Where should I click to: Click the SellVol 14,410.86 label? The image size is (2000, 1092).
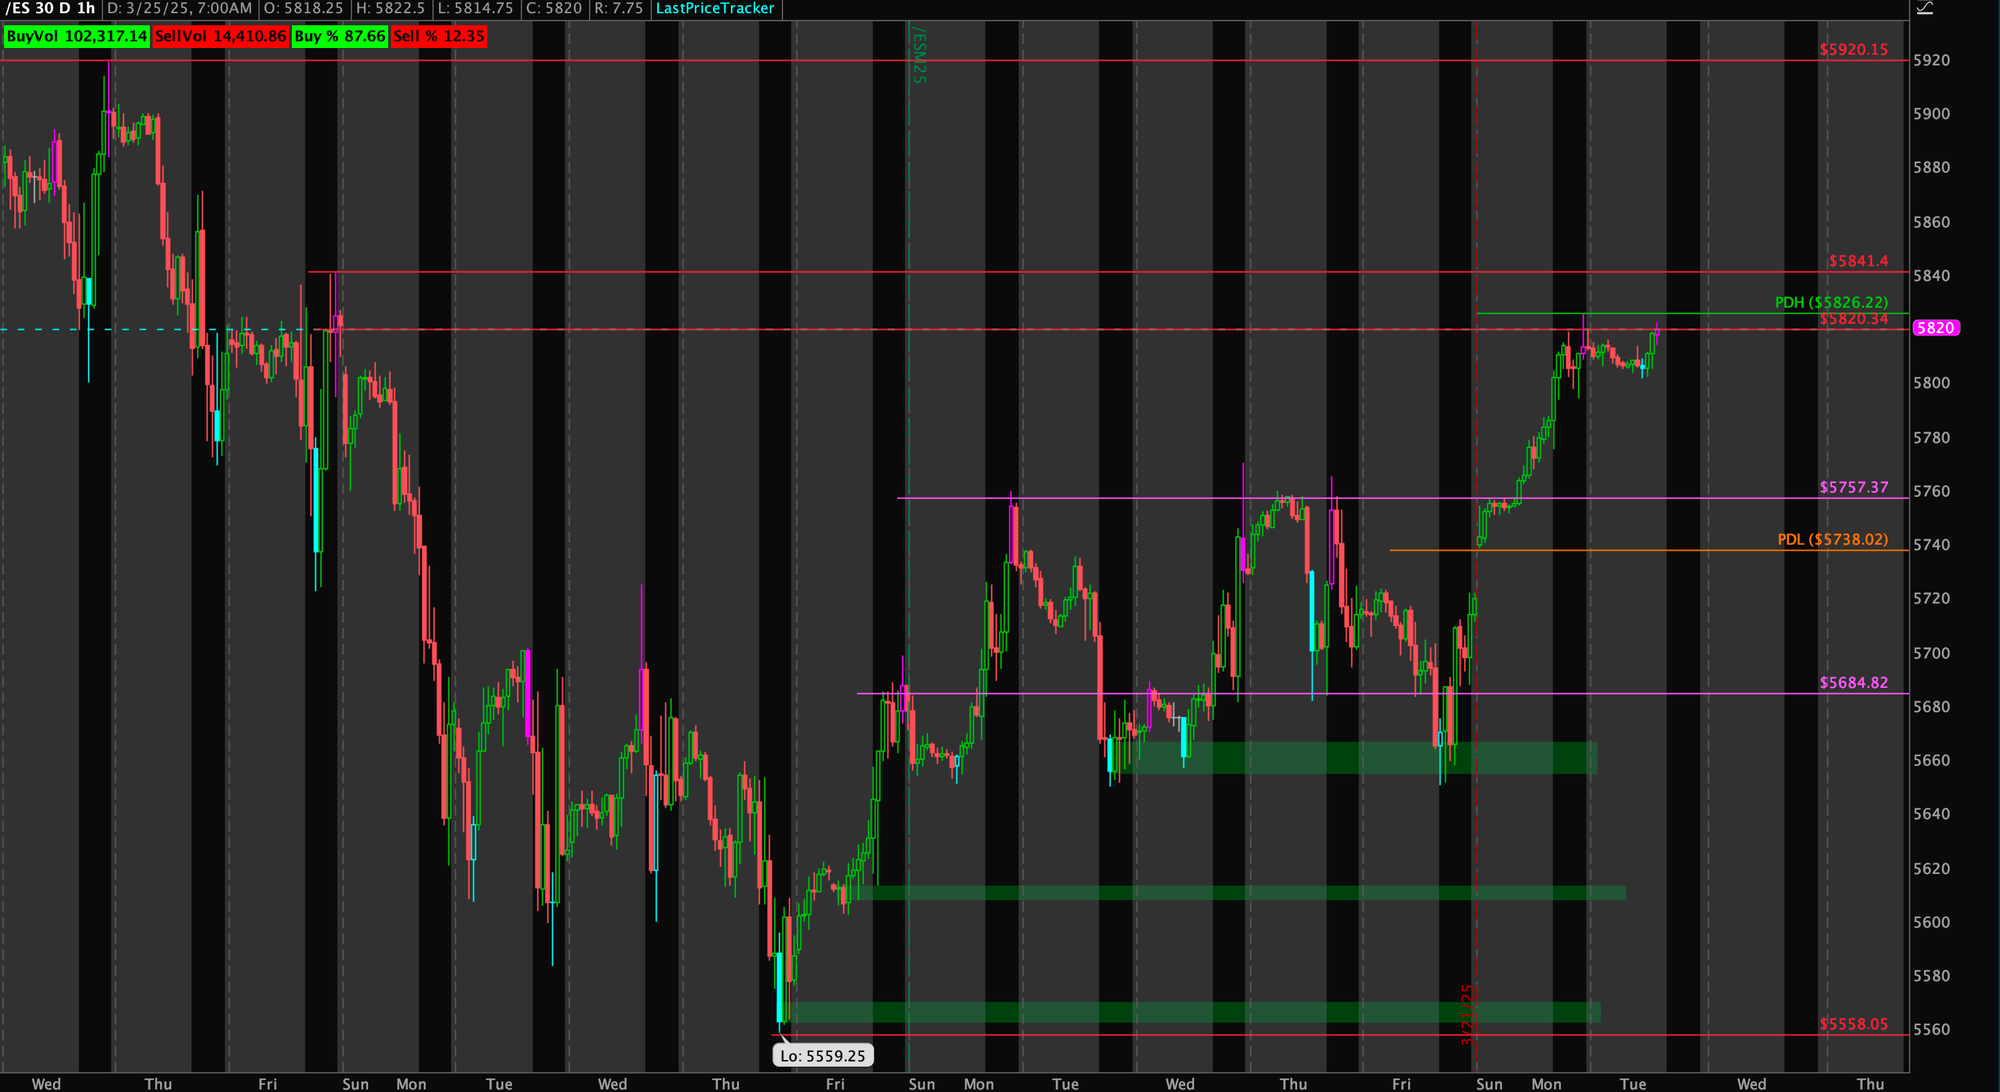click(220, 36)
